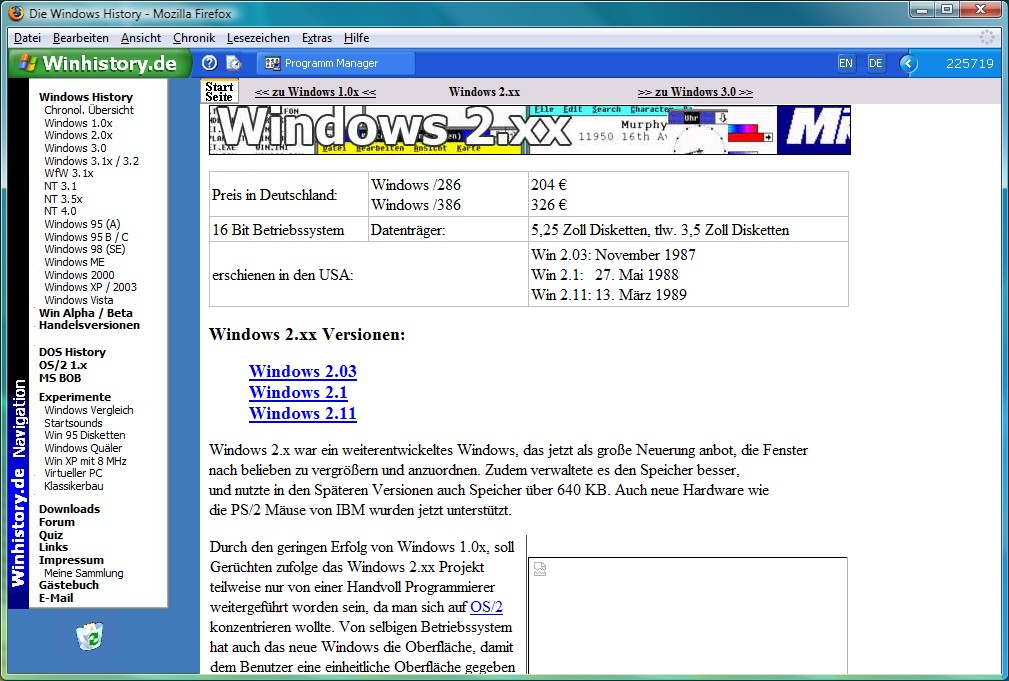
Task: Click the help question mark icon
Action: click(209, 63)
